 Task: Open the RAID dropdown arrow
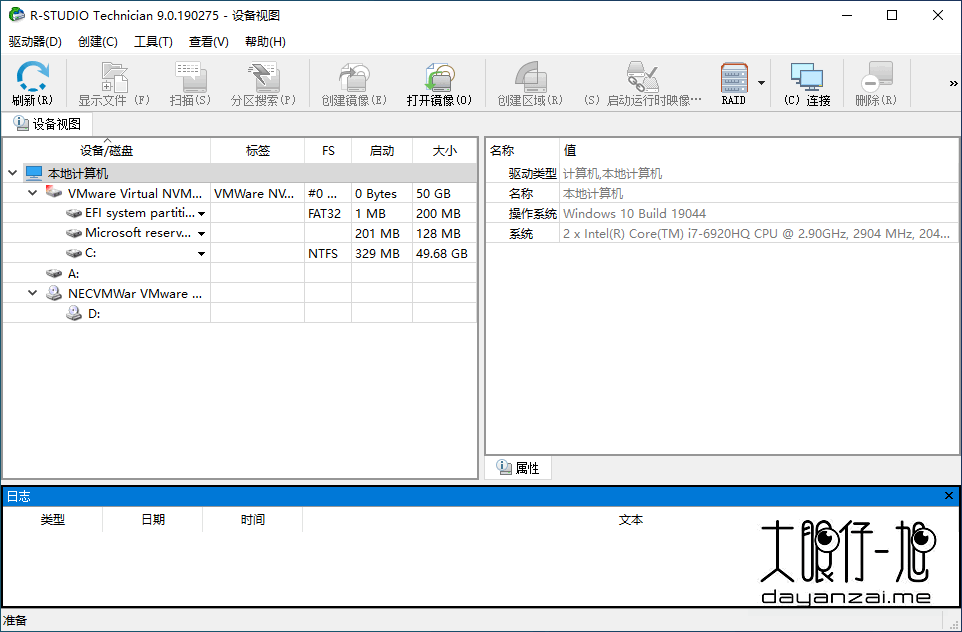tap(761, 83)
